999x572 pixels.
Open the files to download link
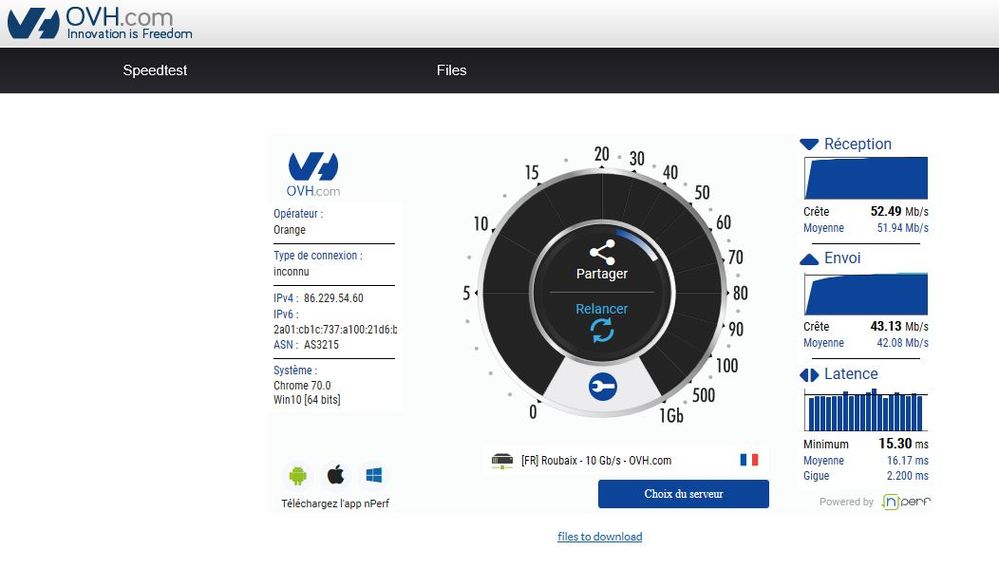[x=600, y=536]
